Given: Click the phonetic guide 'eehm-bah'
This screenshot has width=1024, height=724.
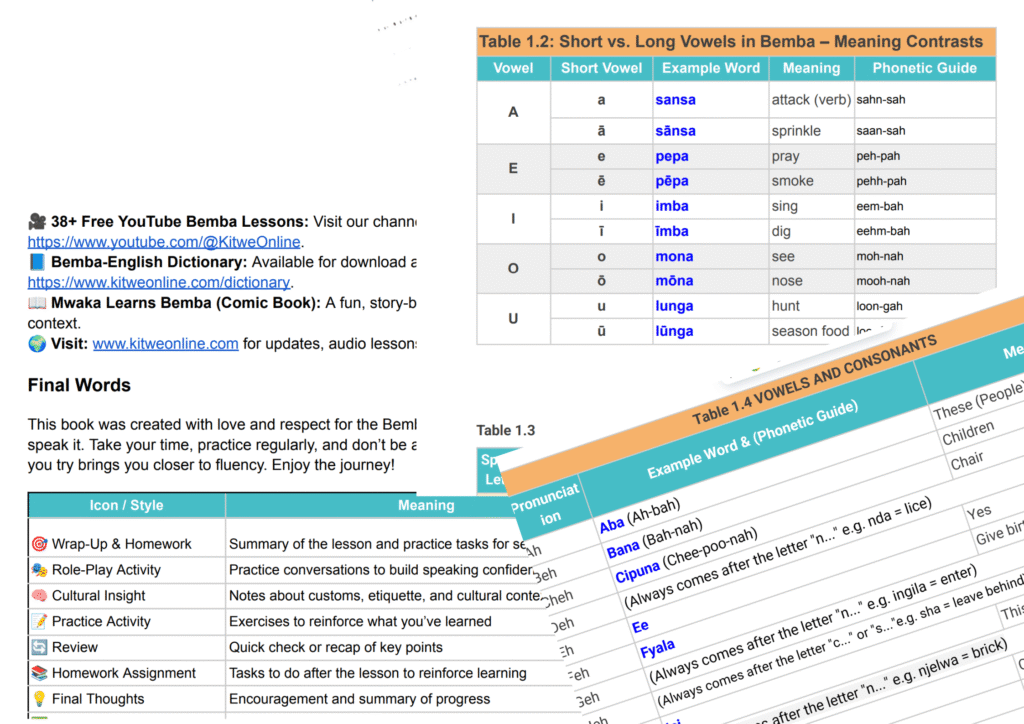Looking at the screenshot, I should tap(883, 231).
